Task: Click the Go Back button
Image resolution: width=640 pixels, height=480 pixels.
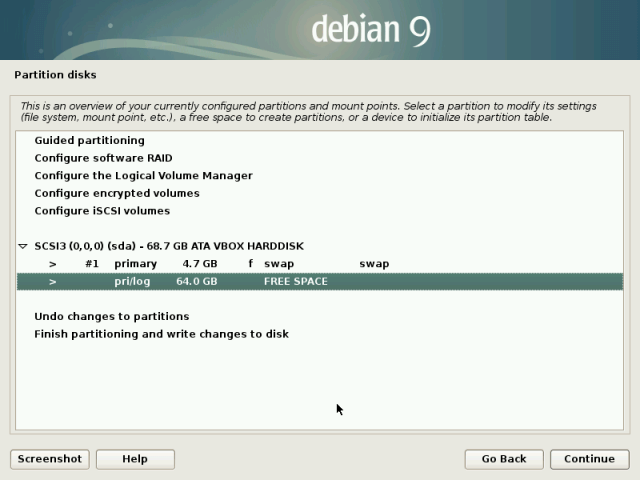Action: pyautogui.click(x=504, y=459)
